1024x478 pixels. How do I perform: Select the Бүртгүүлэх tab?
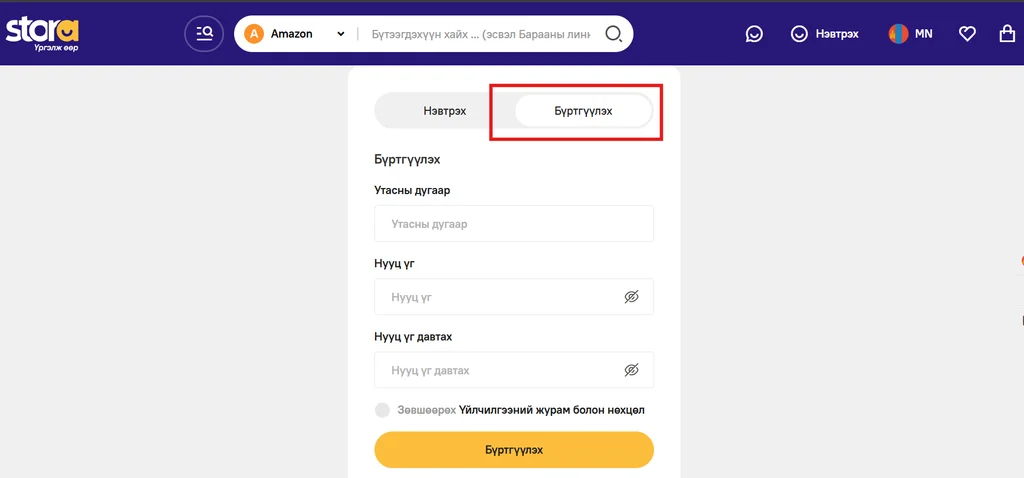pyautogui.click(x=583, y=111)
